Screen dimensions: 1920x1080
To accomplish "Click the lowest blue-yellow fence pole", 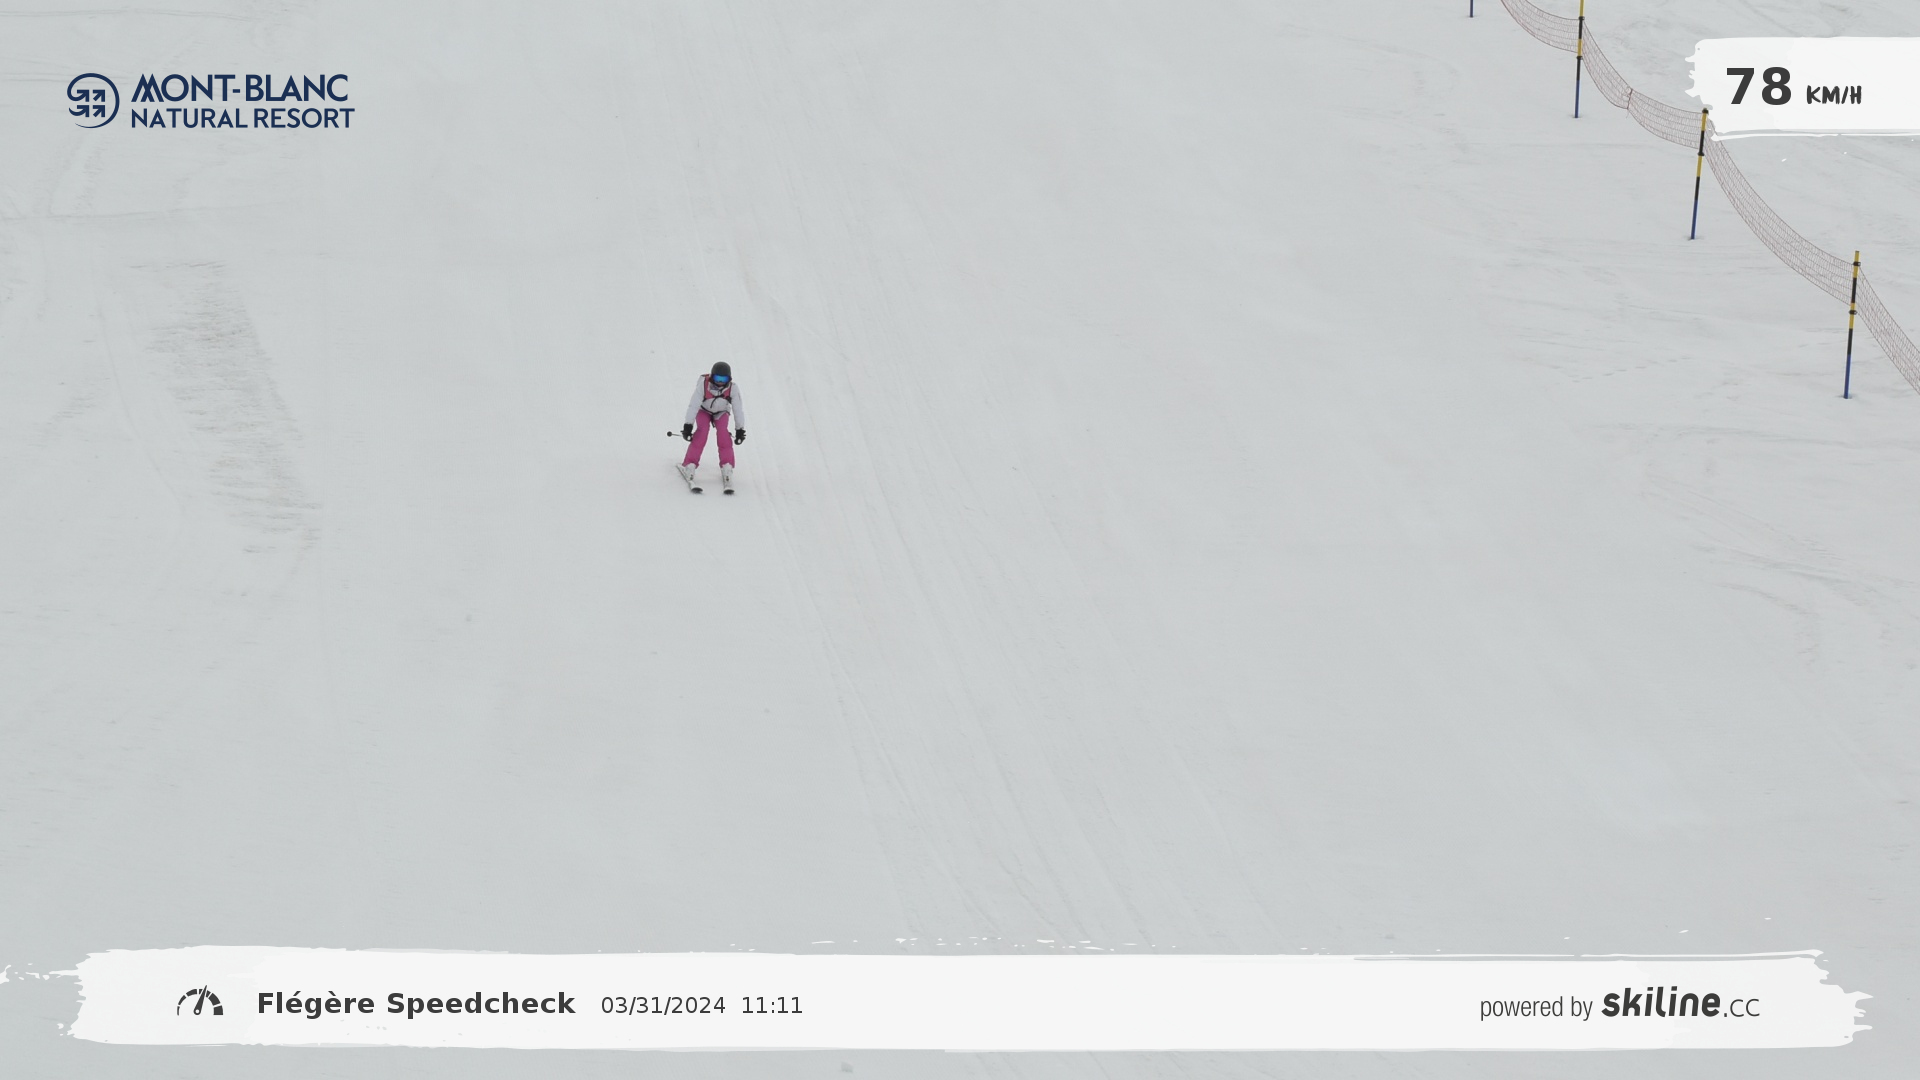I will click(x=1851, y=325).
